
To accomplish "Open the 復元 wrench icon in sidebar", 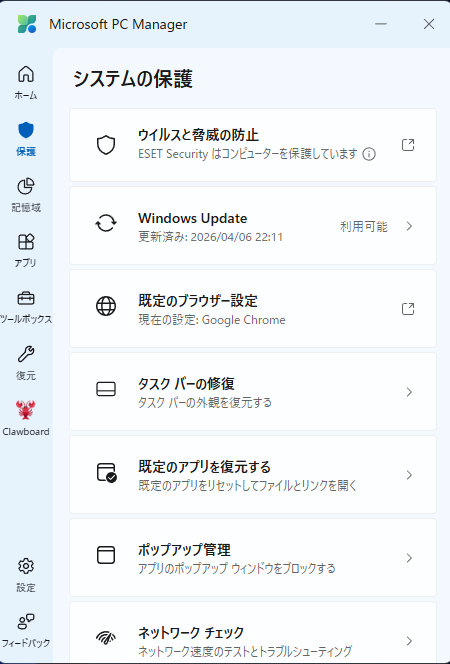I will pos(26,354).
